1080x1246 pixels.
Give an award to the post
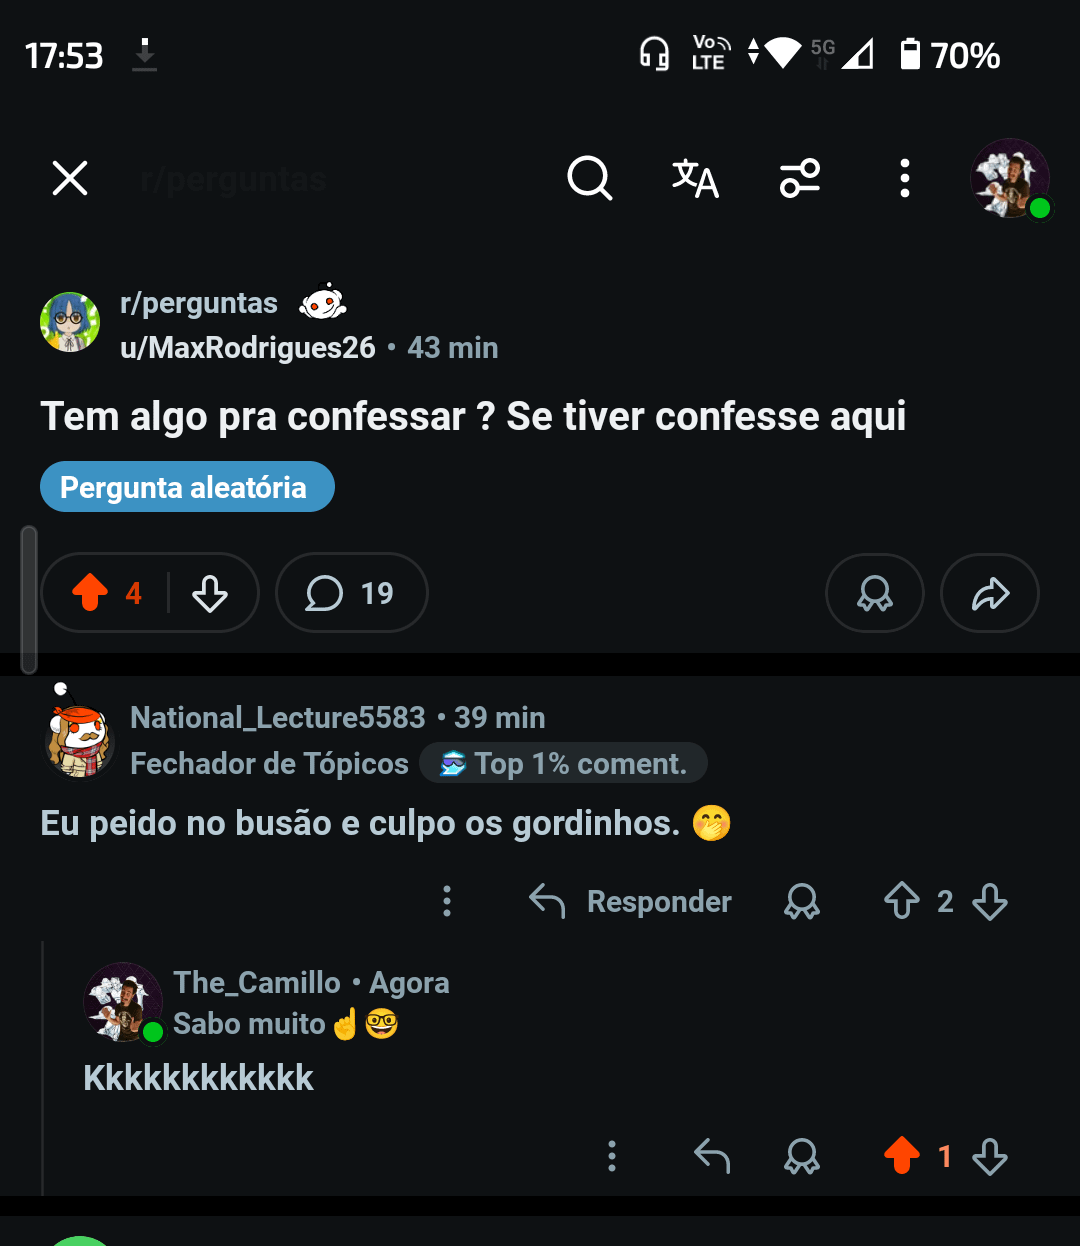[x=874, y=593]
